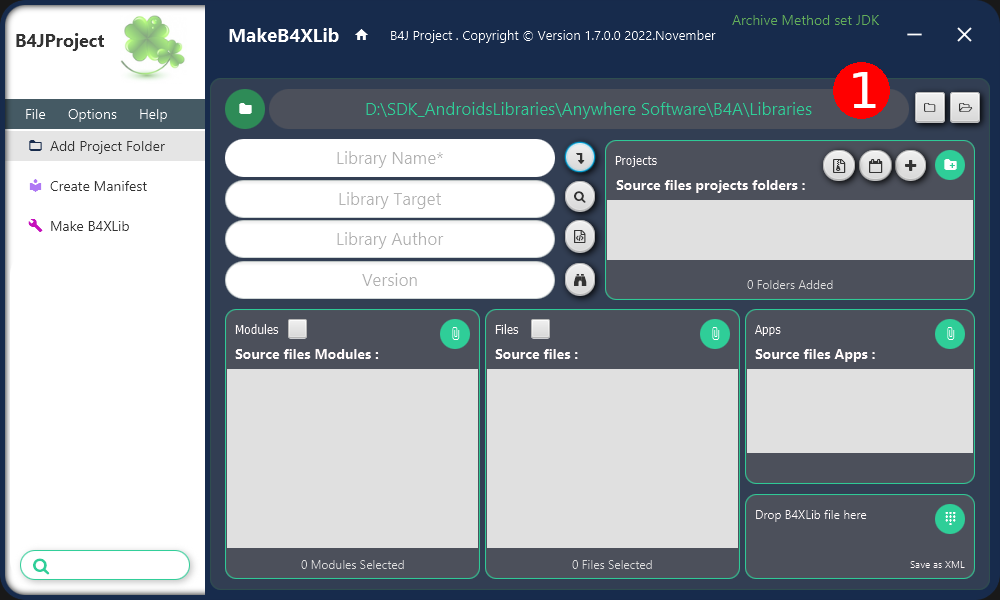Click the Library Target input field
This screenshot has width=1000, height=600.
(390, 199)
